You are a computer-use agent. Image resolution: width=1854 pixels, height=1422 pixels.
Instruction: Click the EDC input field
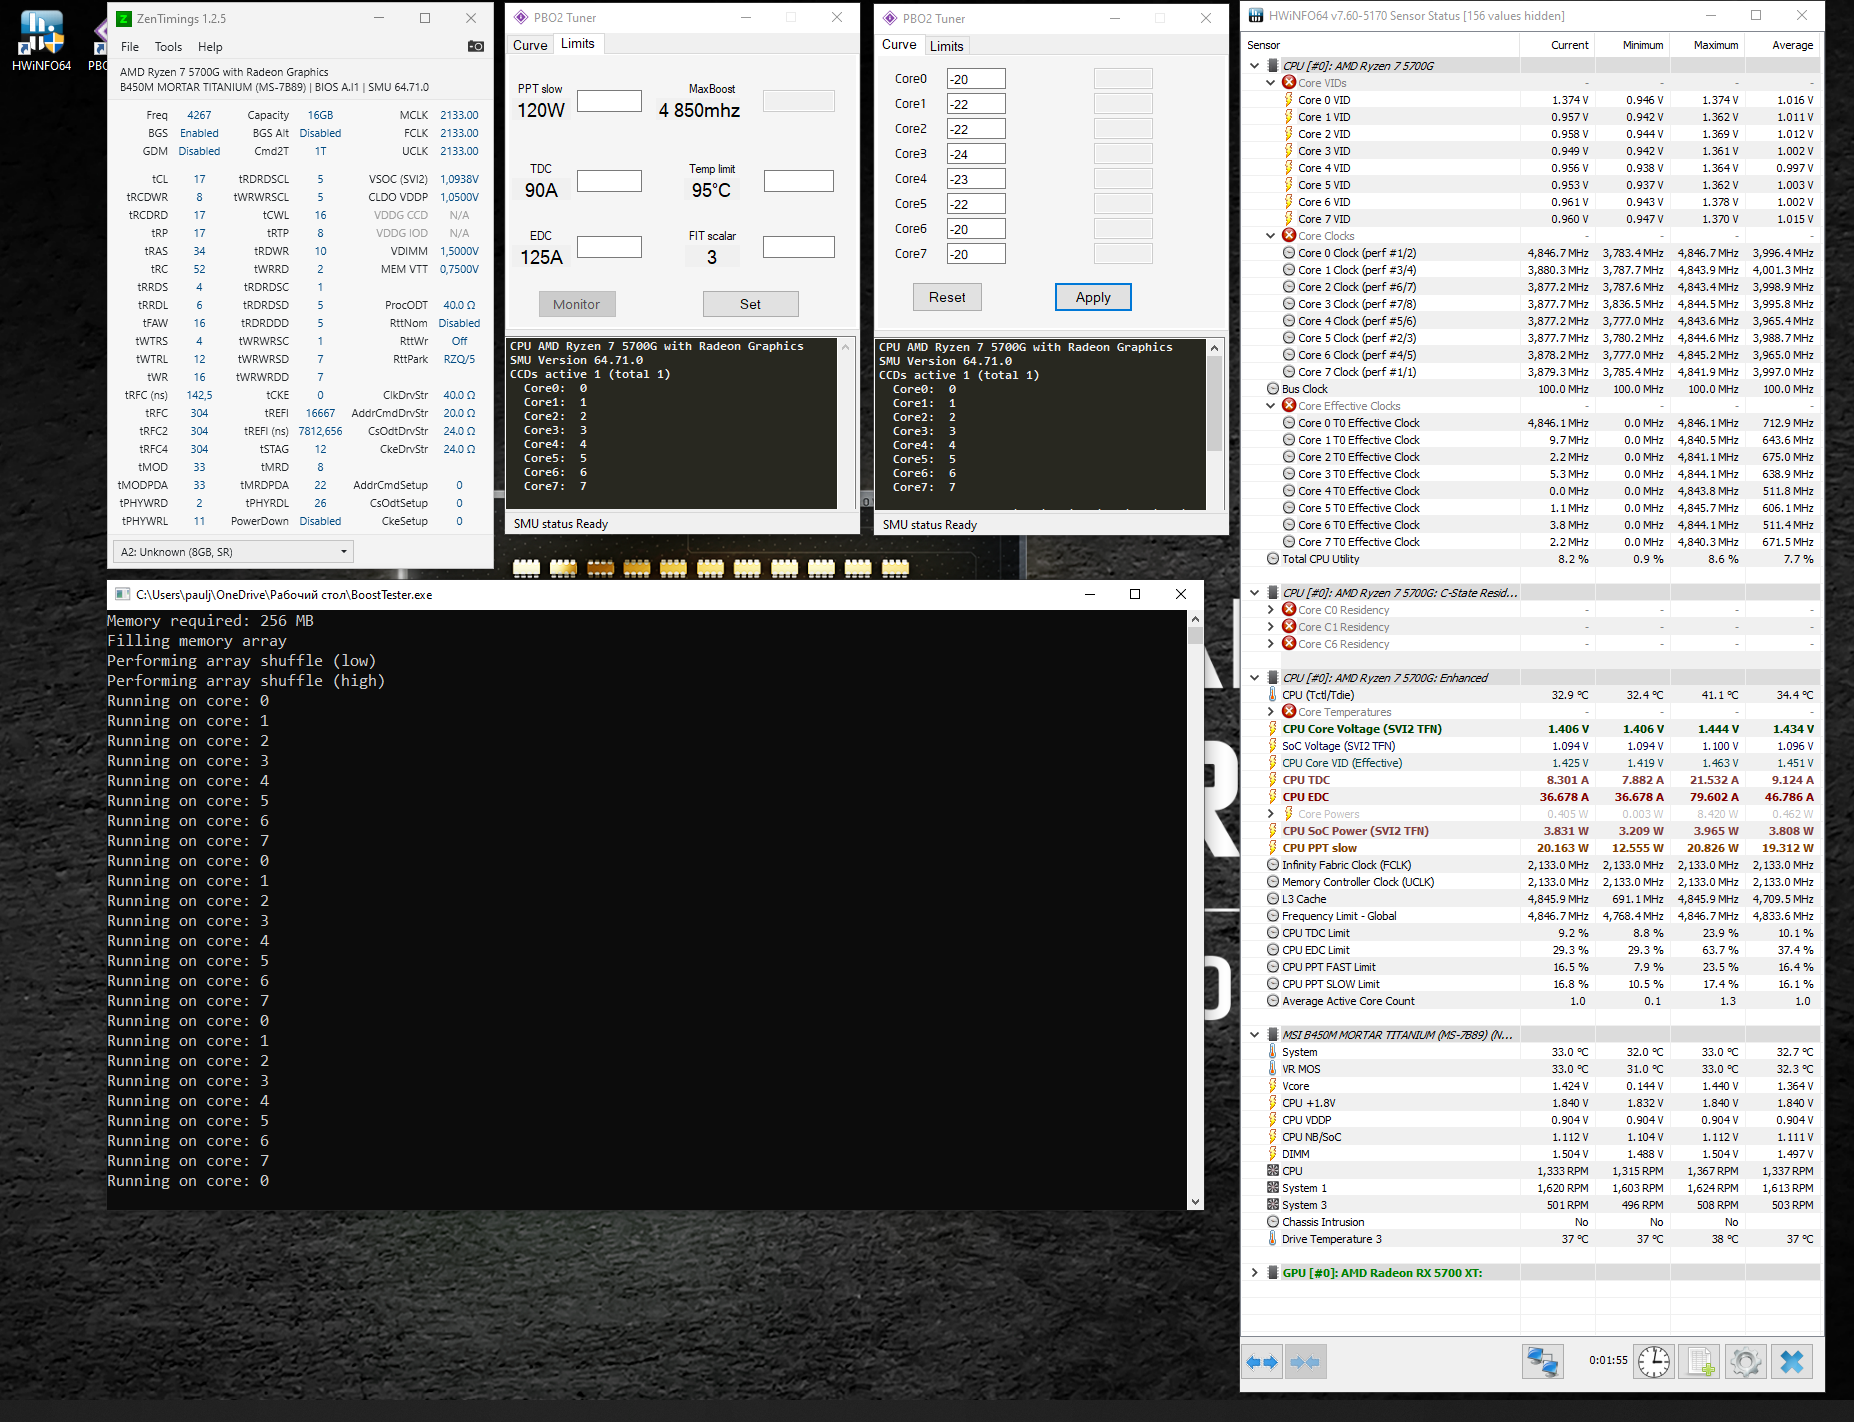click(x=609, y=247)
